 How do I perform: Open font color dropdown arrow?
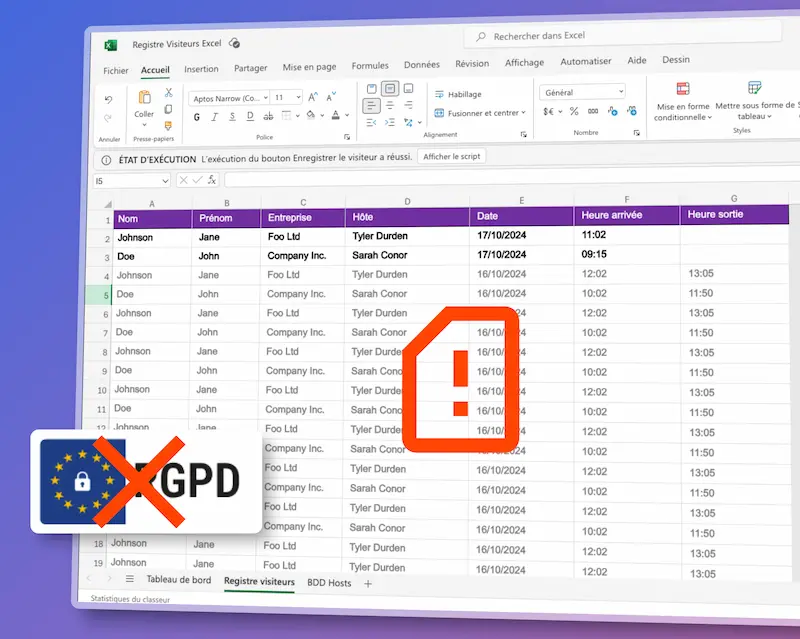tap(347, 115)
